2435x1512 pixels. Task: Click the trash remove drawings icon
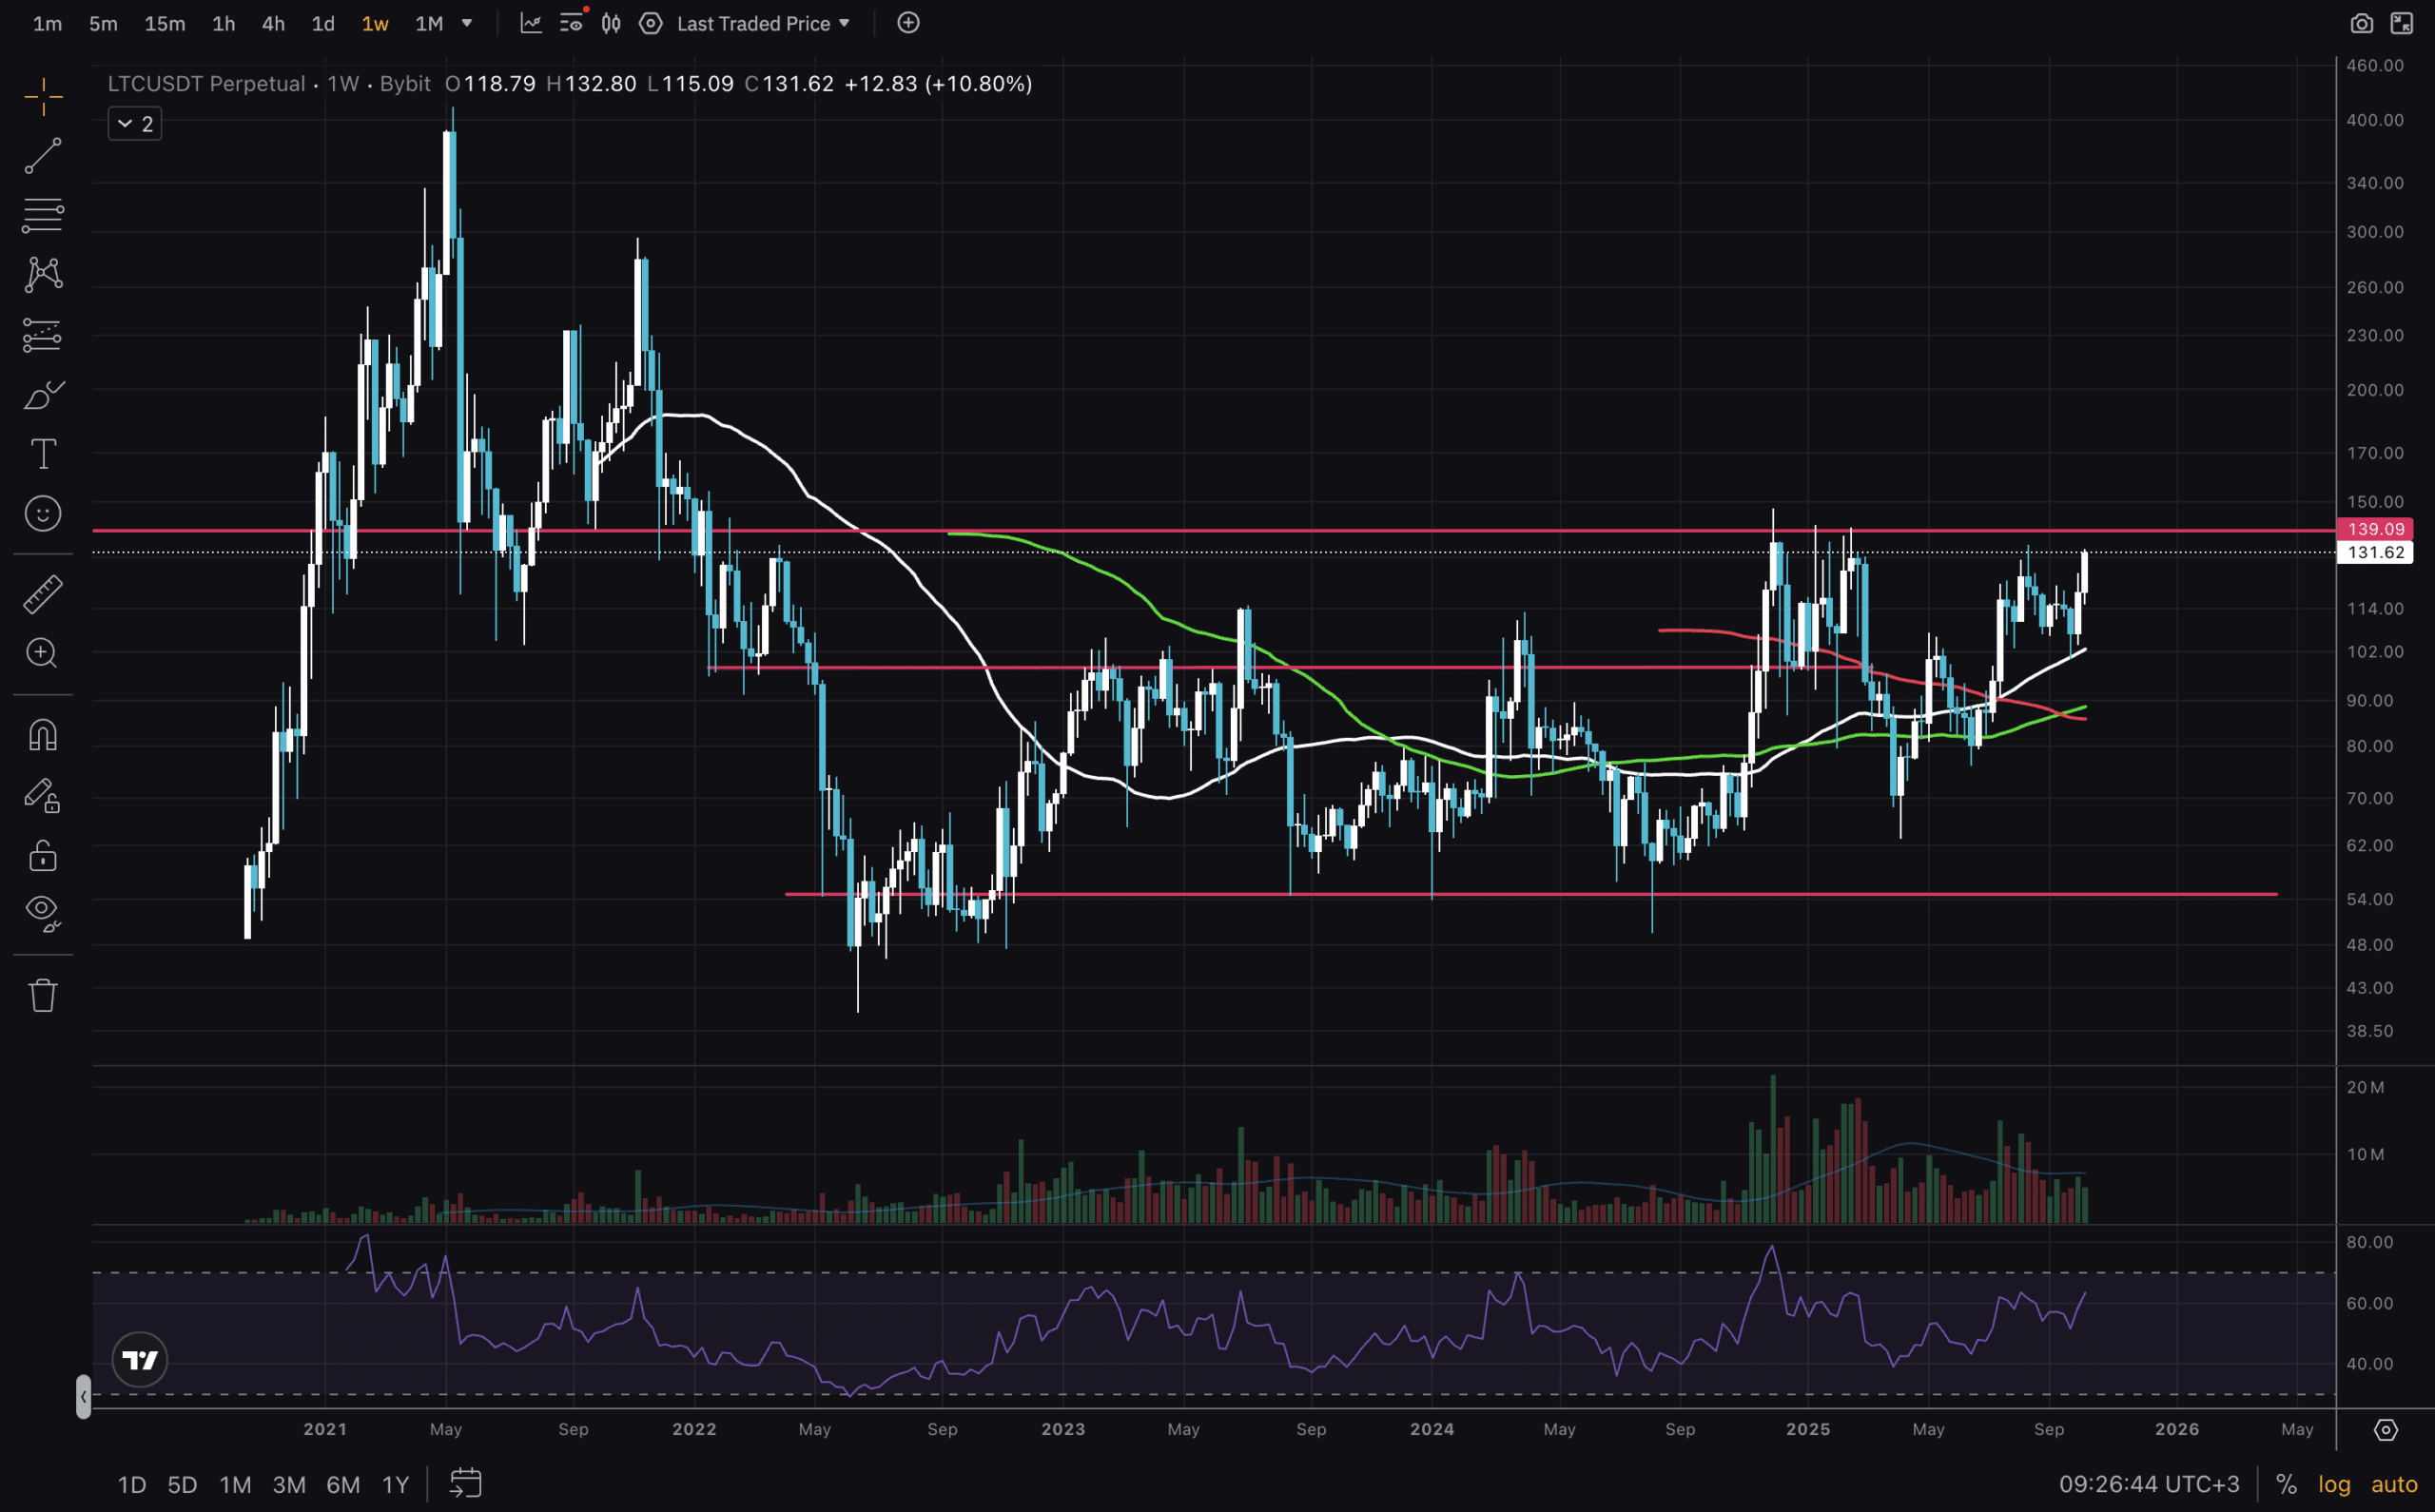click(x=42, y=995)
